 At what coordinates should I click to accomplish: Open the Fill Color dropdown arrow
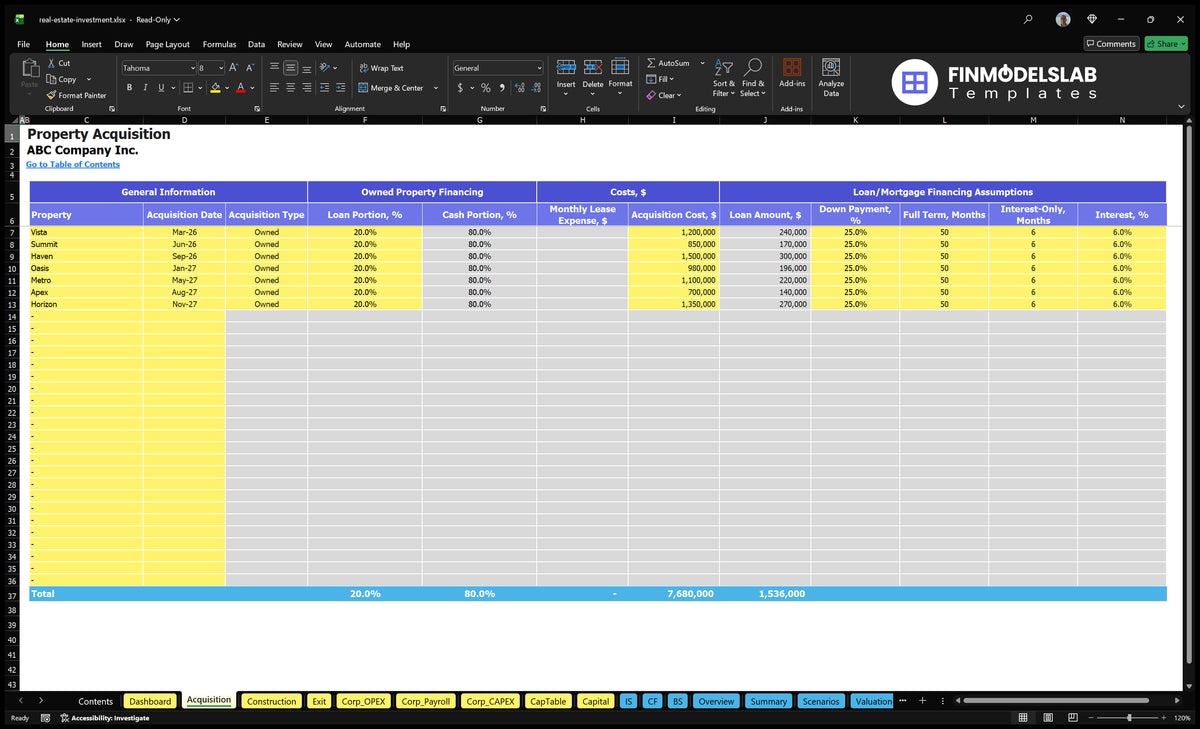tap(226, 88)
